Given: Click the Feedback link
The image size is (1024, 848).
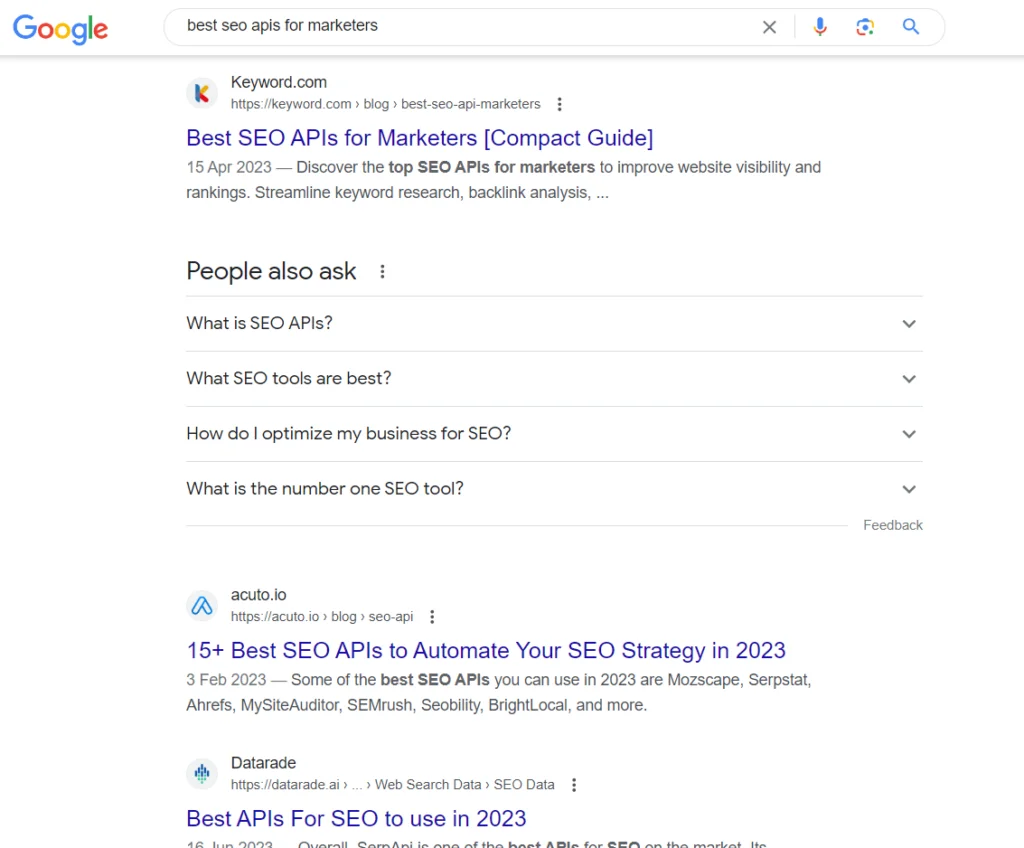Looking at the screenshot, I should point(892,524).
